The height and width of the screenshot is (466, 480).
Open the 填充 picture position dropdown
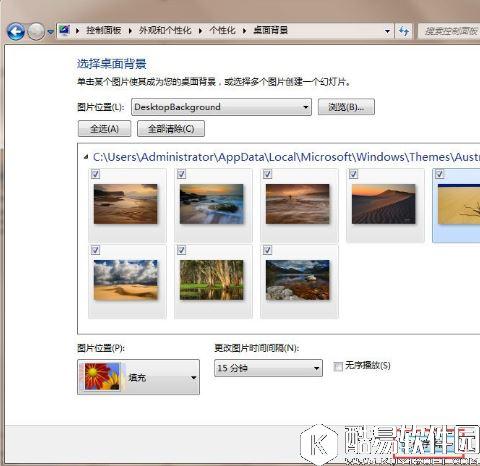(x=138, y=377)
